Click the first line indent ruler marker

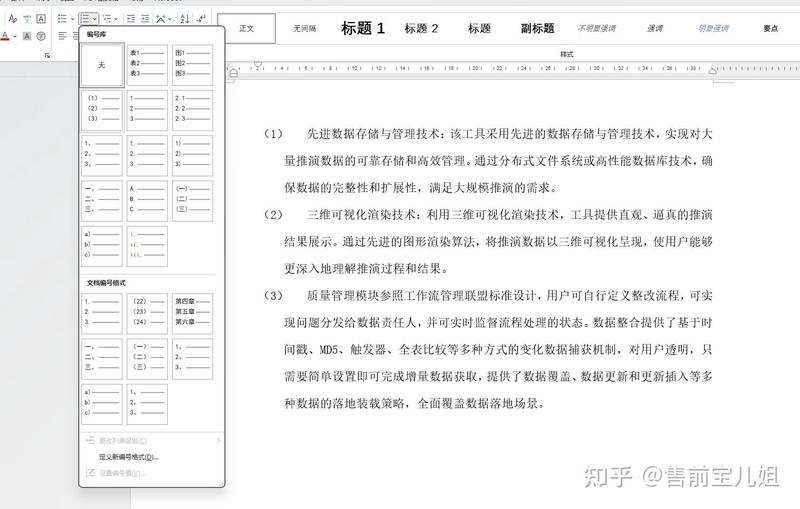tap(258, 65)
